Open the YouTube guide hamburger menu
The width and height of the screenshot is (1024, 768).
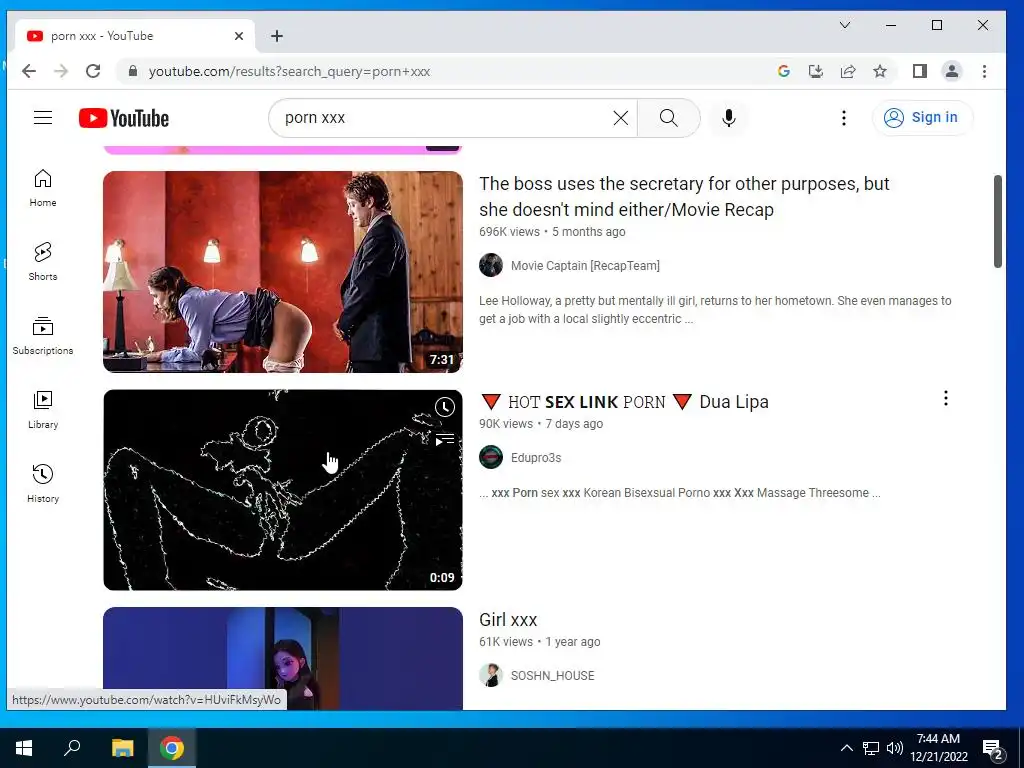pos(43,118)
